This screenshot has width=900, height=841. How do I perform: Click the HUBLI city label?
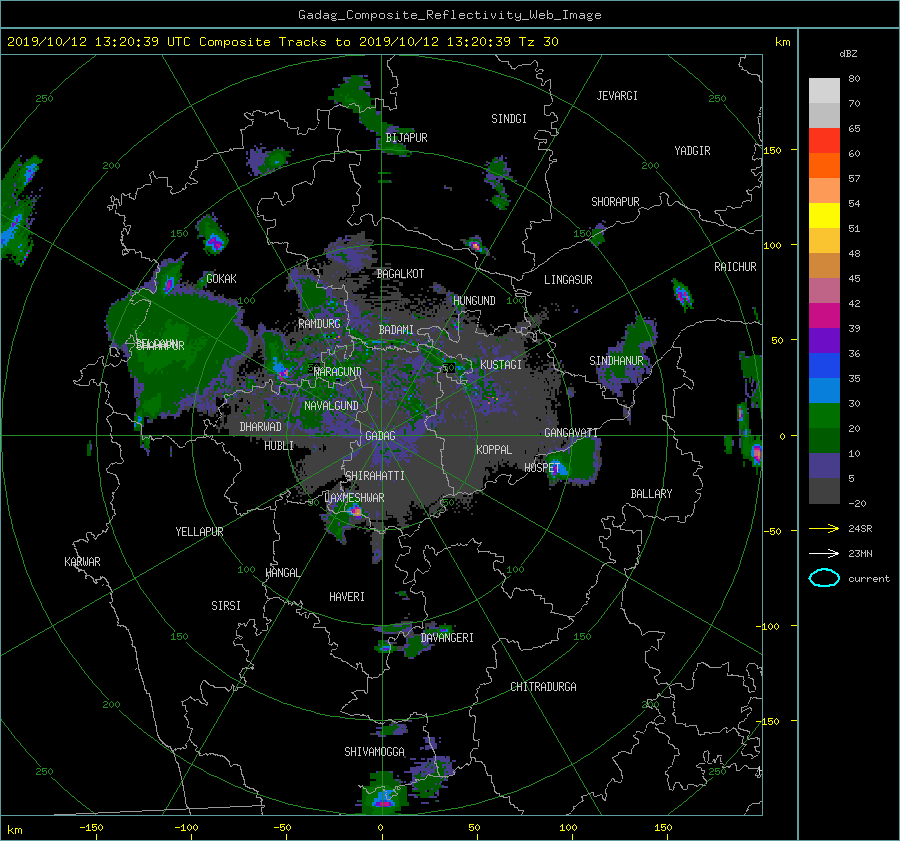click(279, 446)
